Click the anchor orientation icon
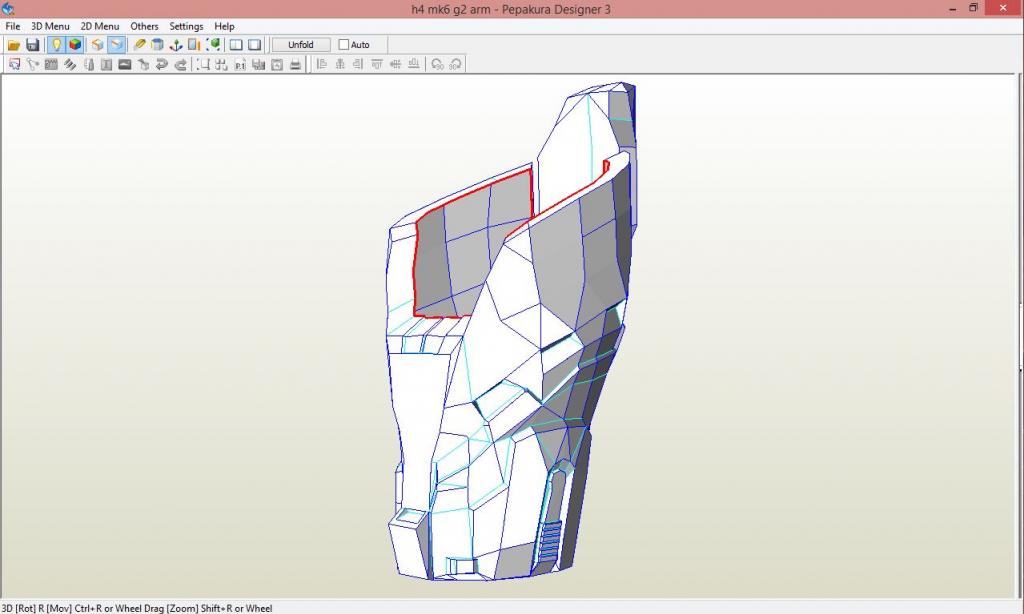This screenshot has height=614, width=1024. coord(176,44)
